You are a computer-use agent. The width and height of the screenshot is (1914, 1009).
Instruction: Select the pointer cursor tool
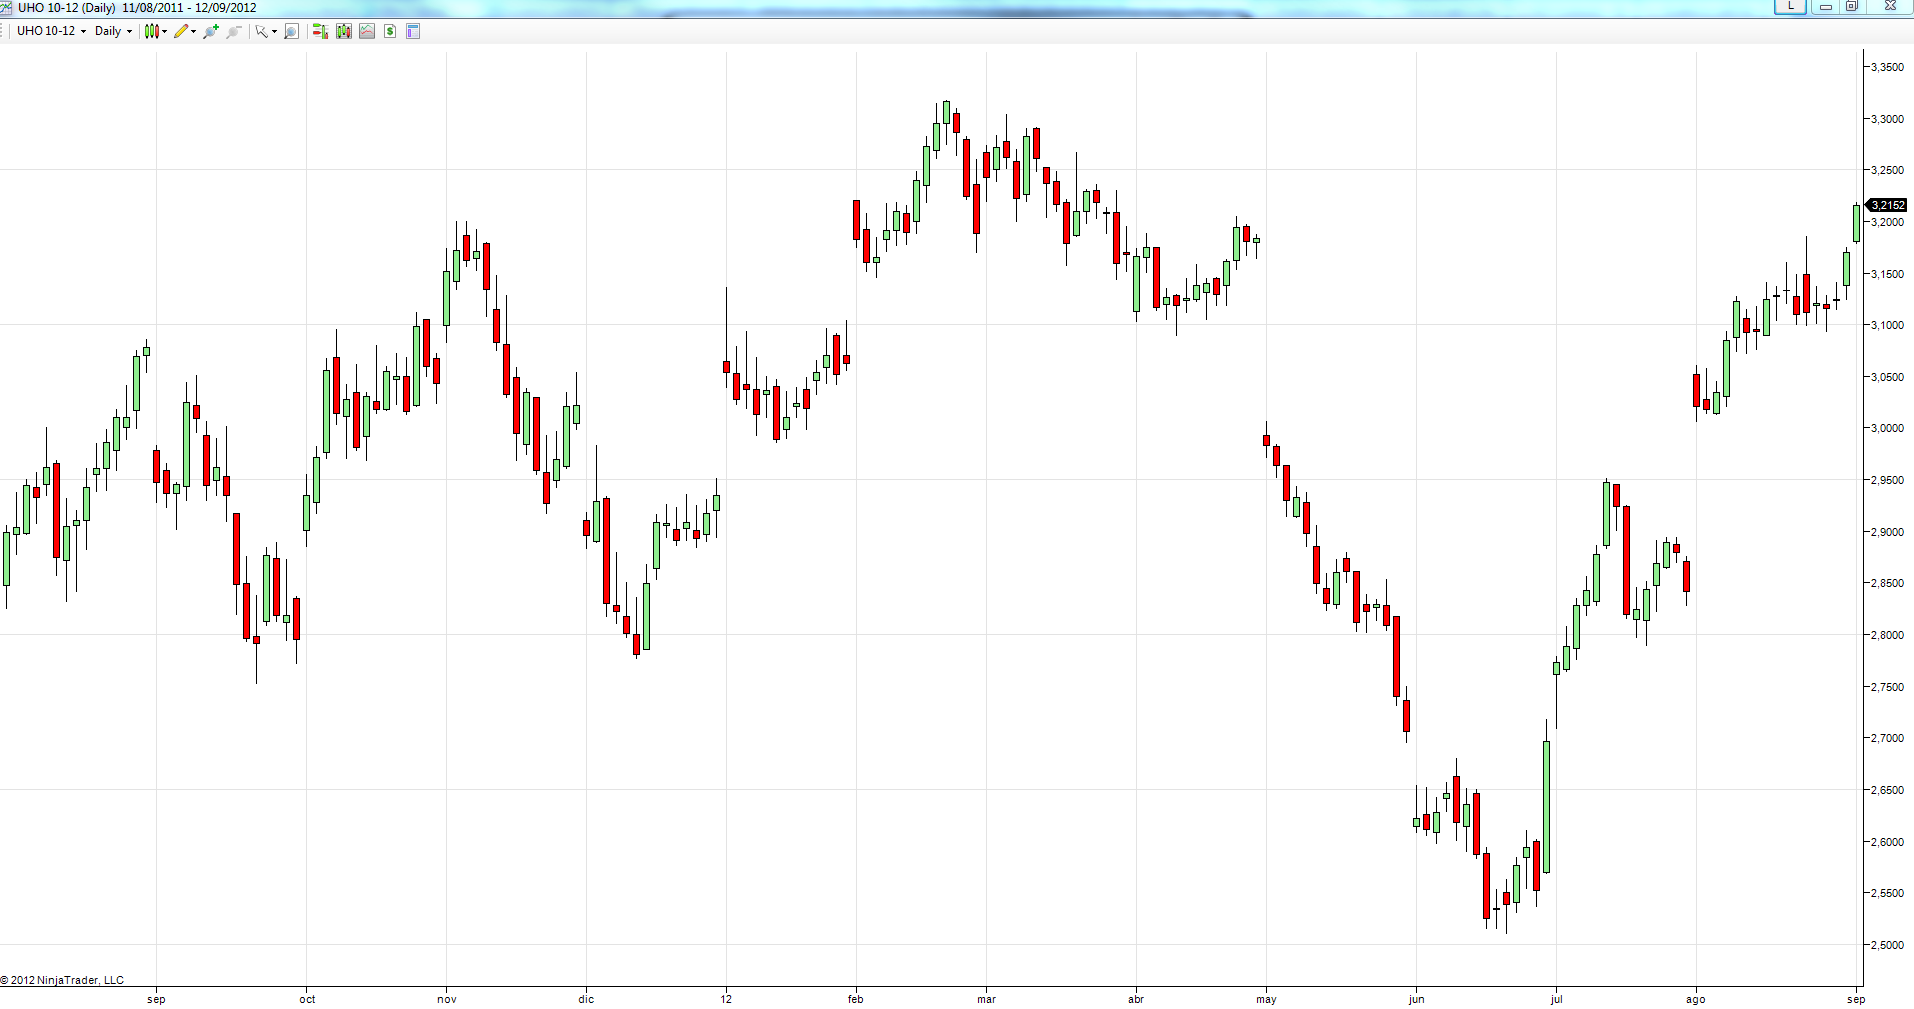262,31
